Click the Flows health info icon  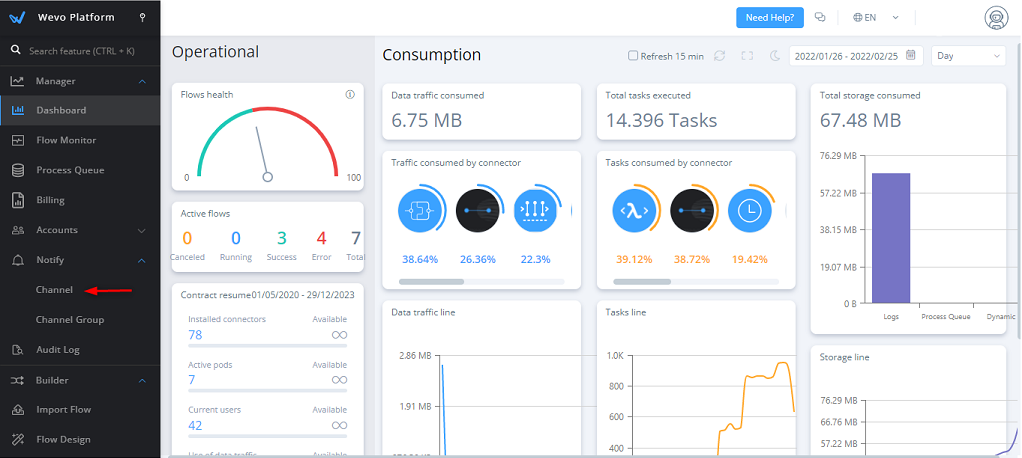pyautogui.click(x=350, y=95)
